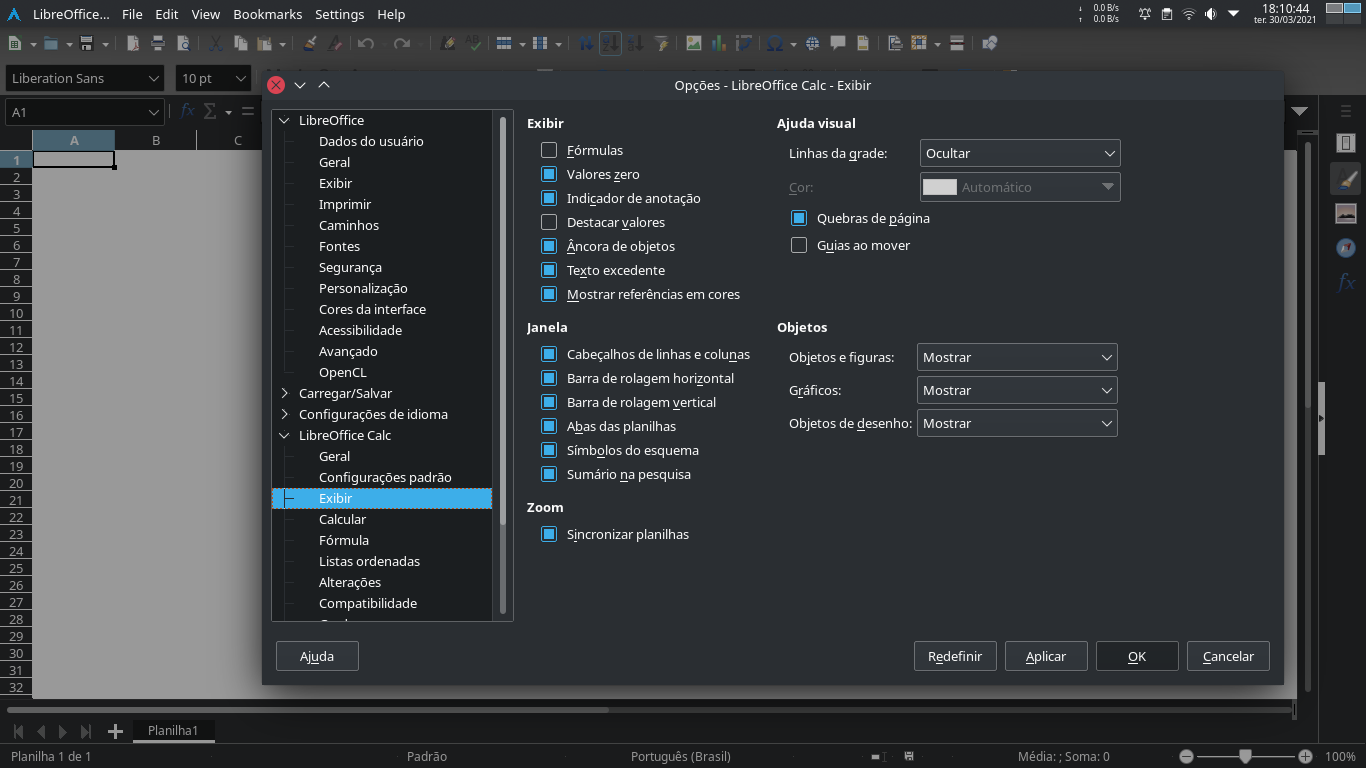Select Calcular in the options tree
The image size is (1366, 768).
[x=342, y=519]
